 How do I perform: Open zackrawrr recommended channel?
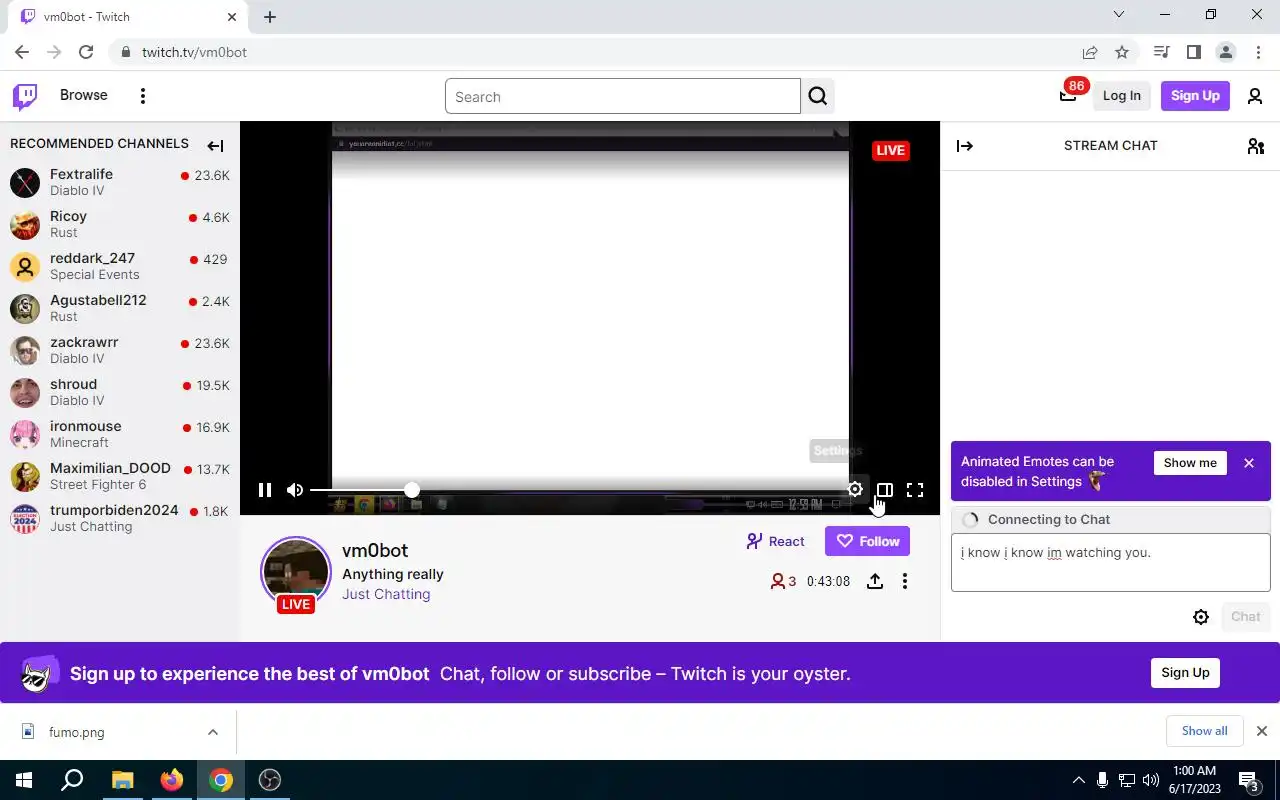click(120, 350)
